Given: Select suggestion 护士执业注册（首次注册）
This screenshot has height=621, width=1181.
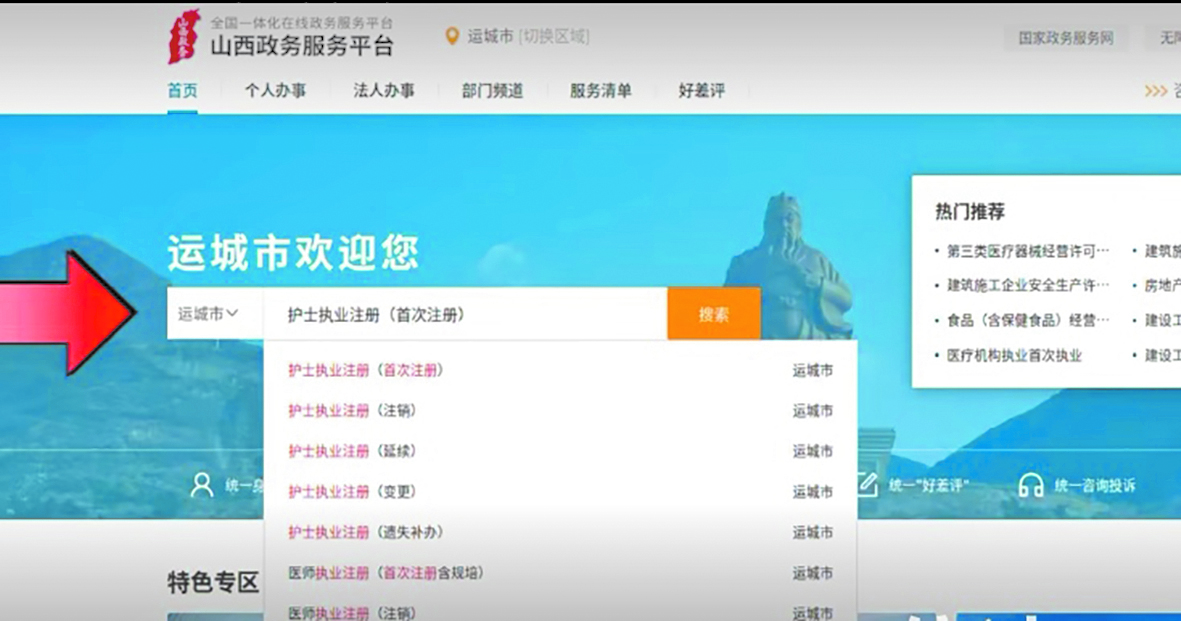Looking at the screenshot, I should pyautogui.click(x=366, y=370).
